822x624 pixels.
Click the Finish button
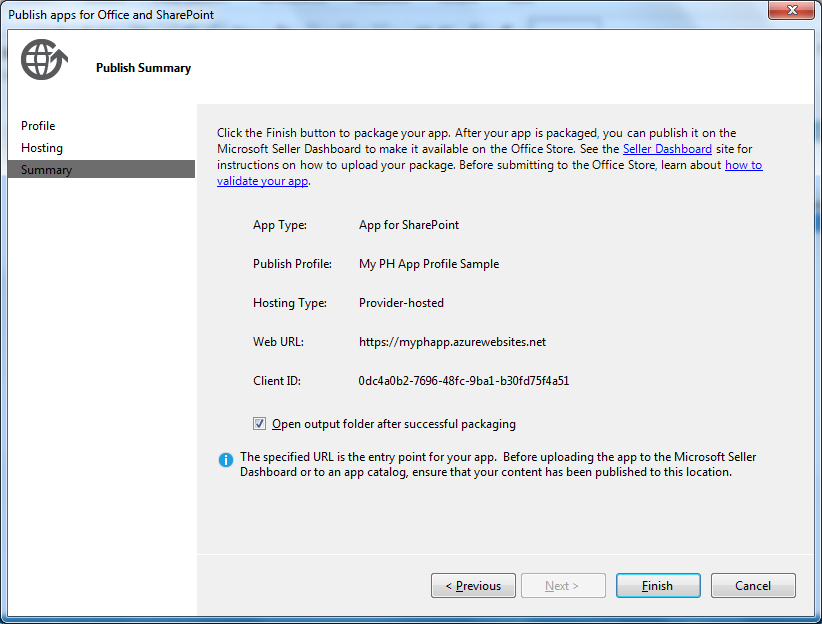(x=658, y=585)
